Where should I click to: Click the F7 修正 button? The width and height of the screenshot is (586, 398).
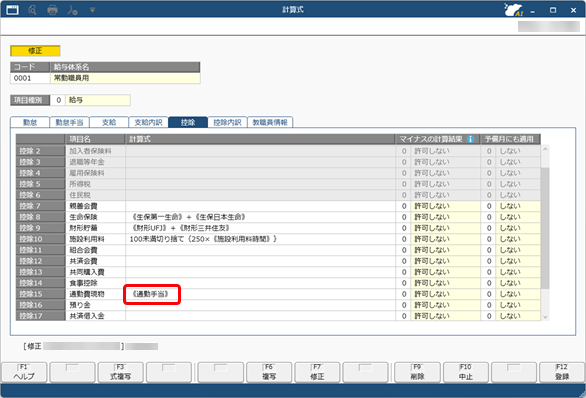coord(317,372)
